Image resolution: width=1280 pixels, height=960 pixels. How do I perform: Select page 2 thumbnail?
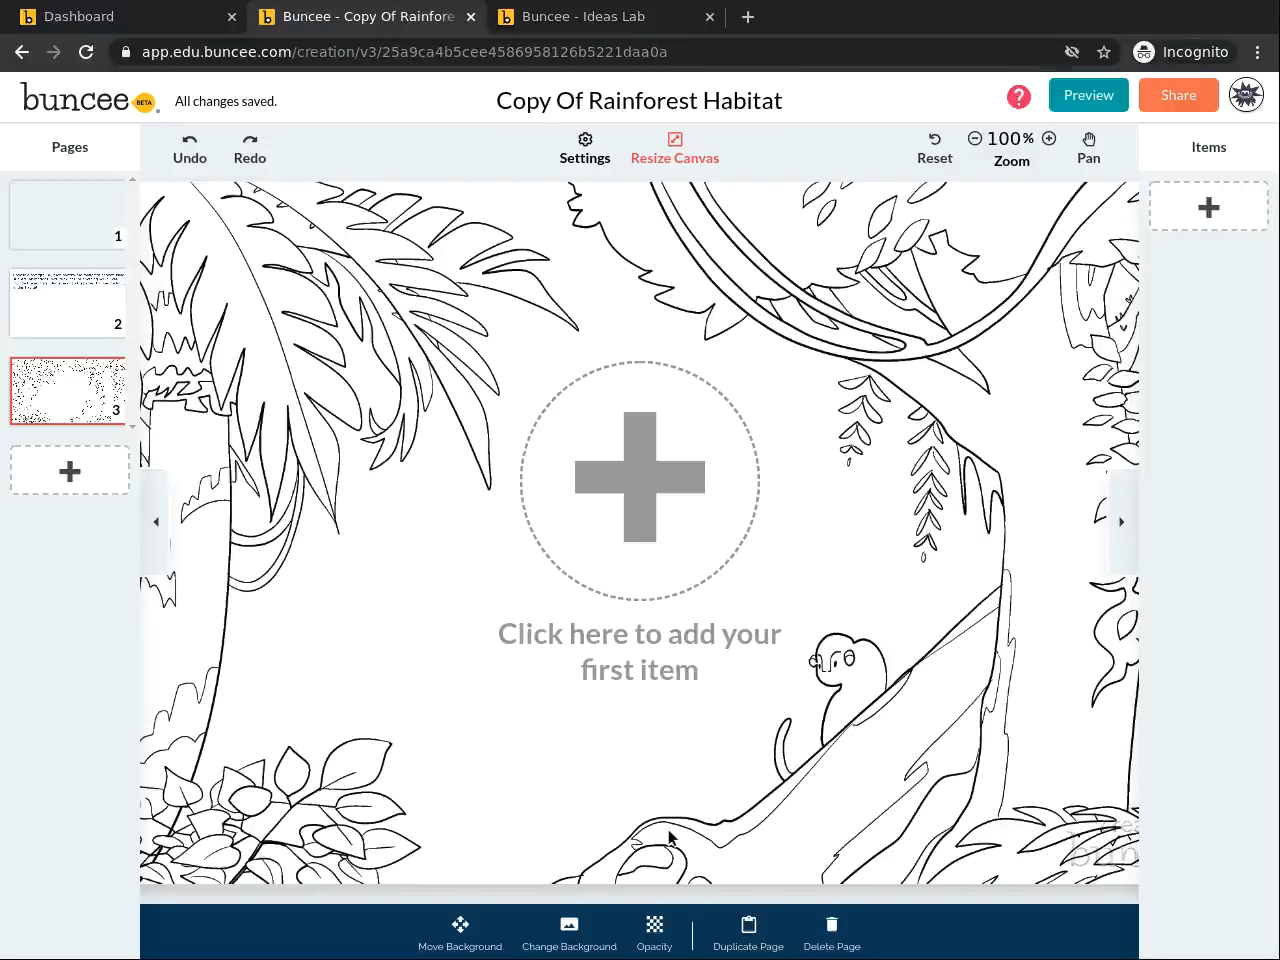(68, 303)
